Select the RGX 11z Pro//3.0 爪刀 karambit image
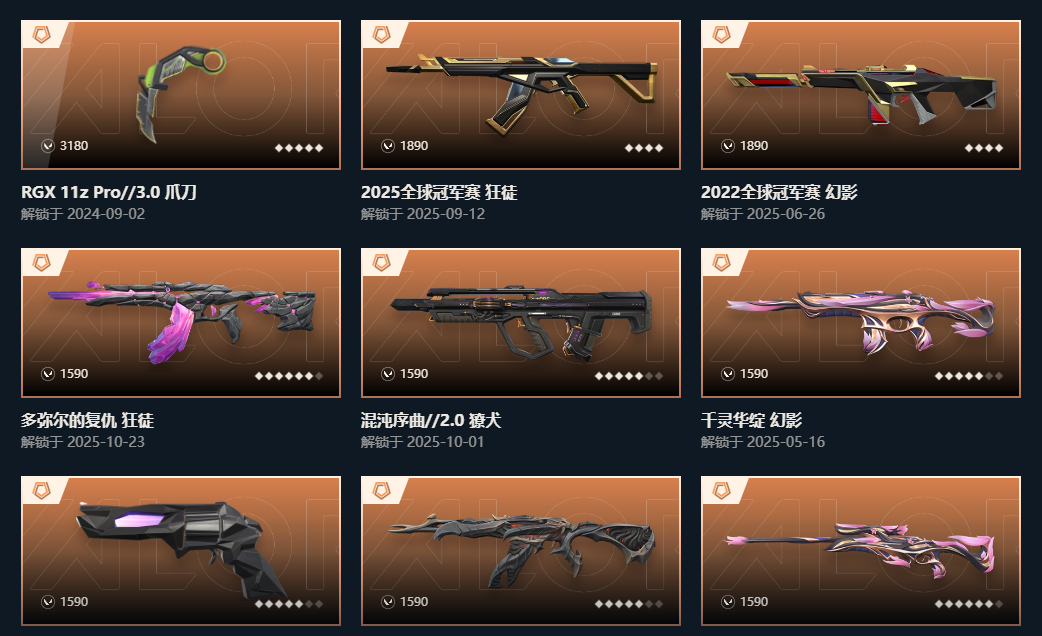 click(181, 93)
